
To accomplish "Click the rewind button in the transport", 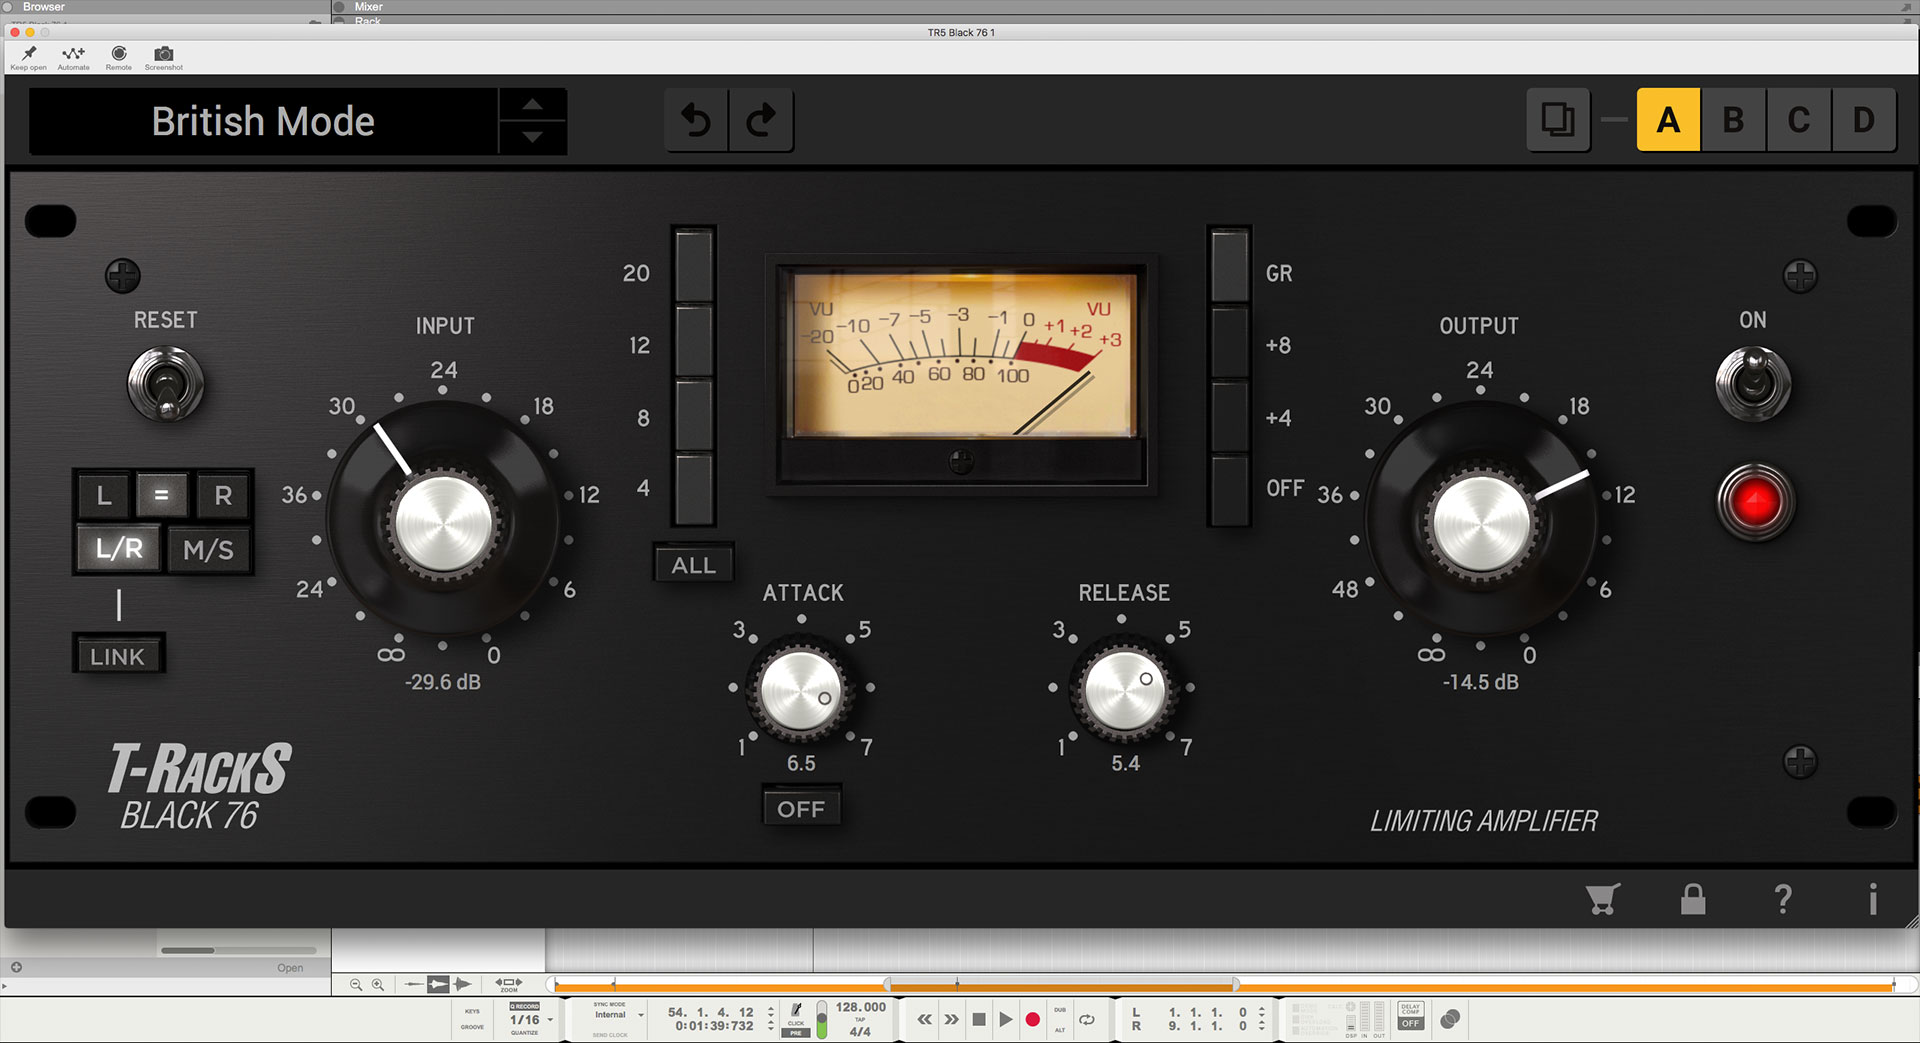I will (925, 1020).
